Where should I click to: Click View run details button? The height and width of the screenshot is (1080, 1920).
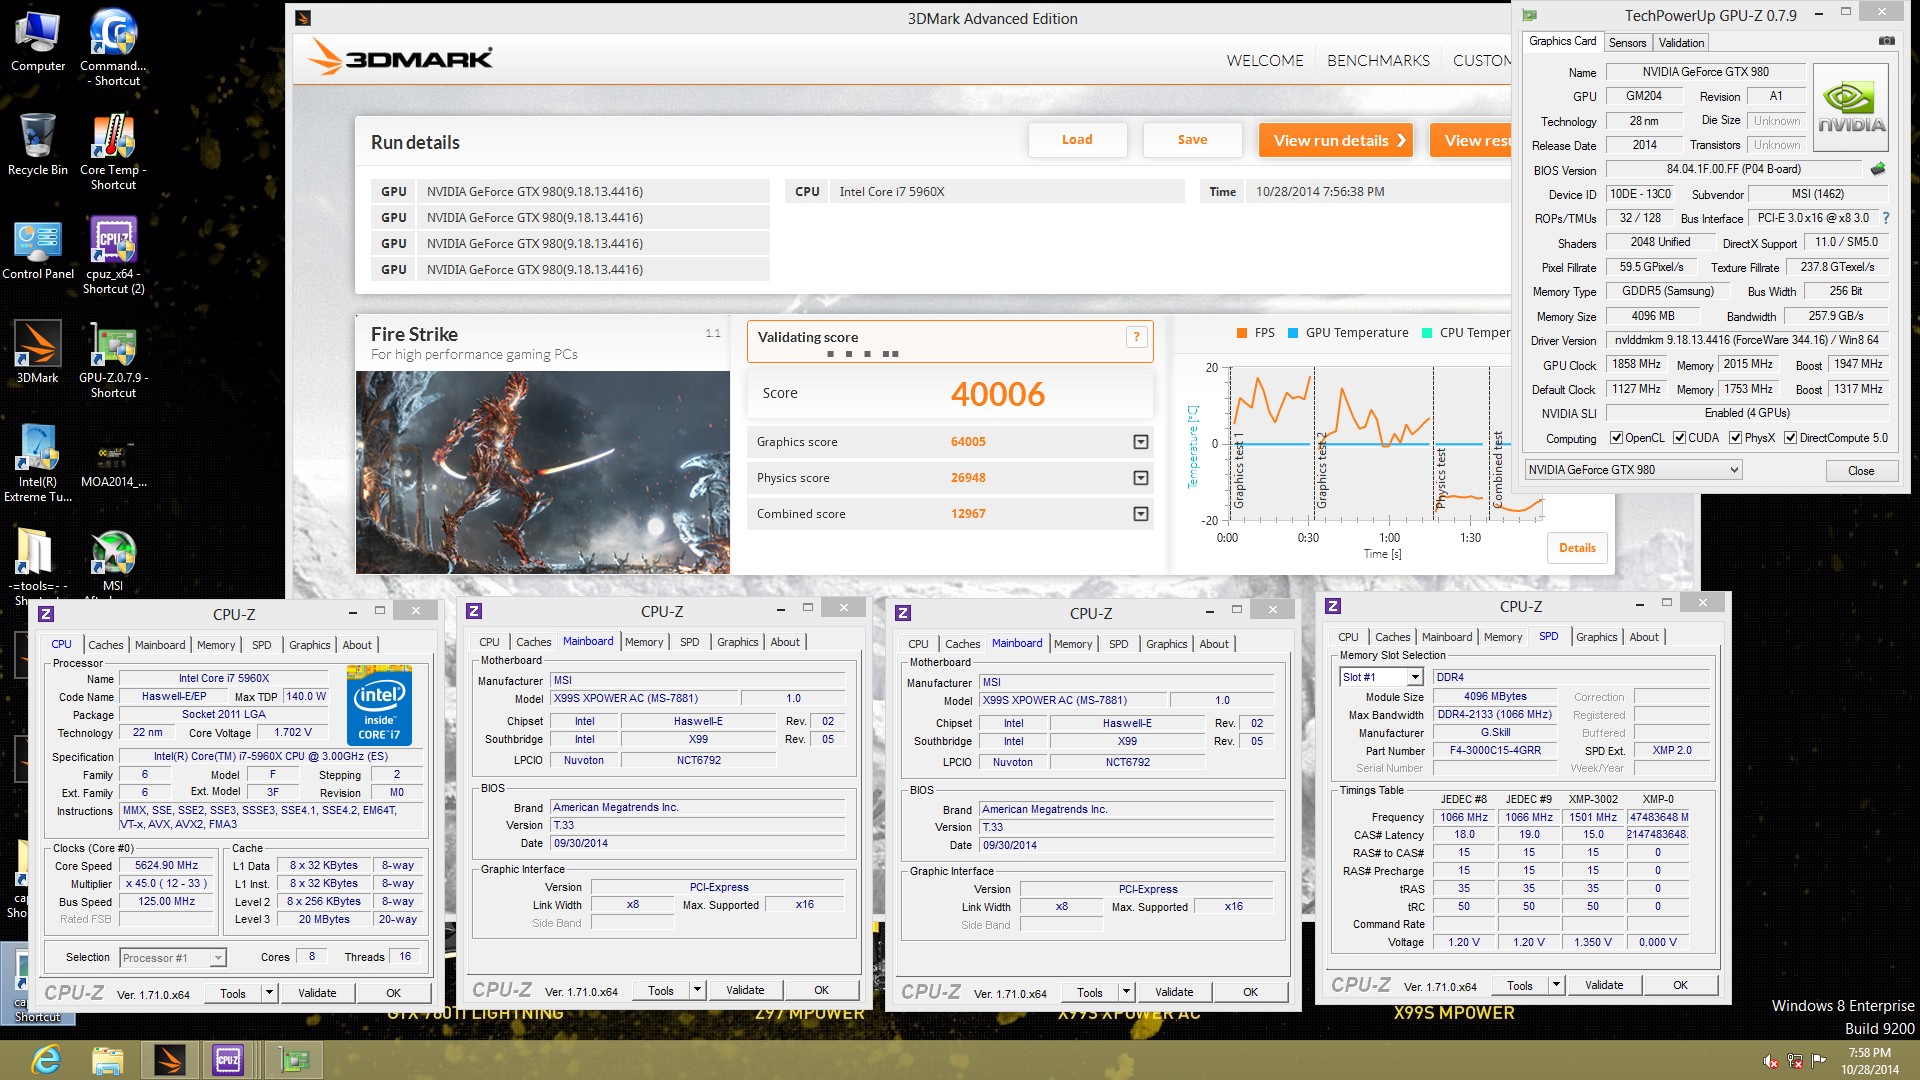click(x=1337, y=140)
